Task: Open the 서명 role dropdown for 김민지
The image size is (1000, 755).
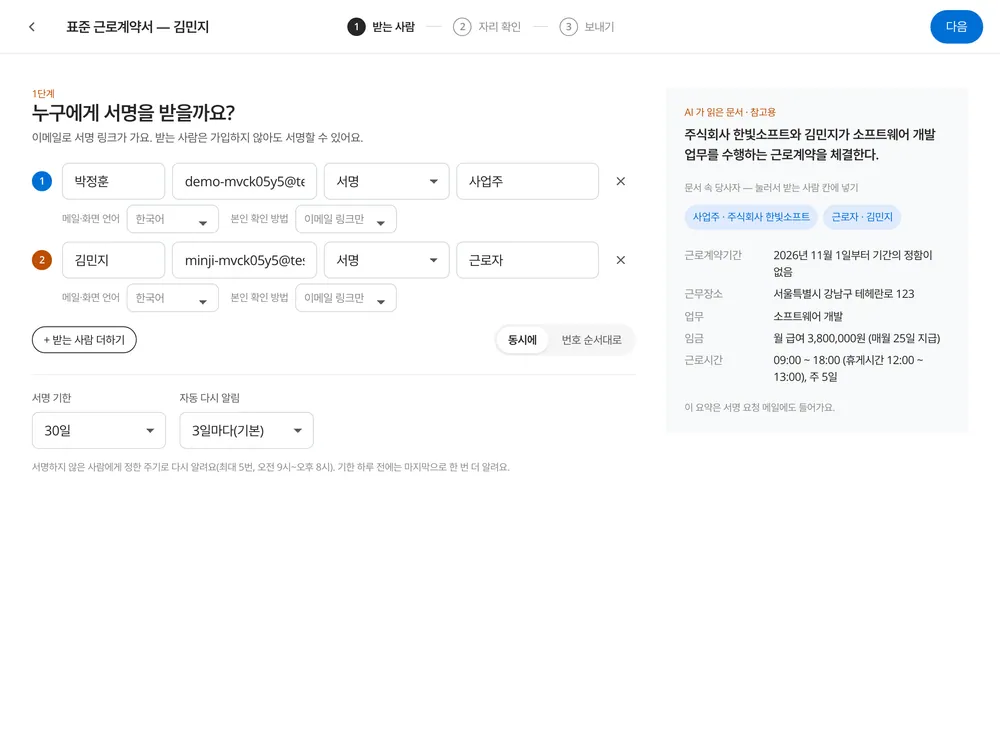Action: 386,260
